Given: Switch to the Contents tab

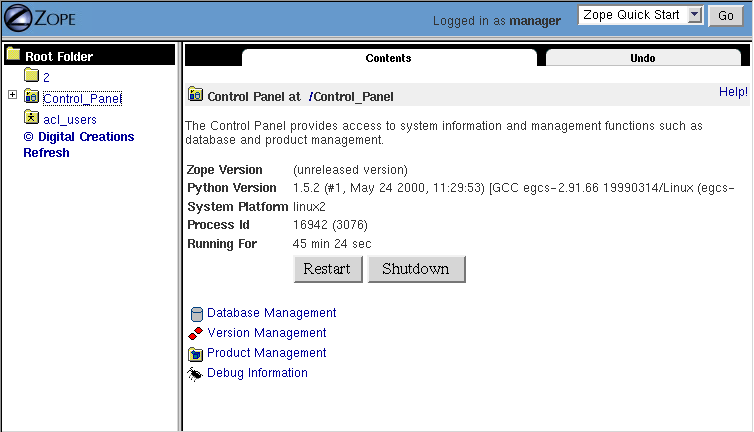Looking at the screenshot, I should [x=388, y=58].
